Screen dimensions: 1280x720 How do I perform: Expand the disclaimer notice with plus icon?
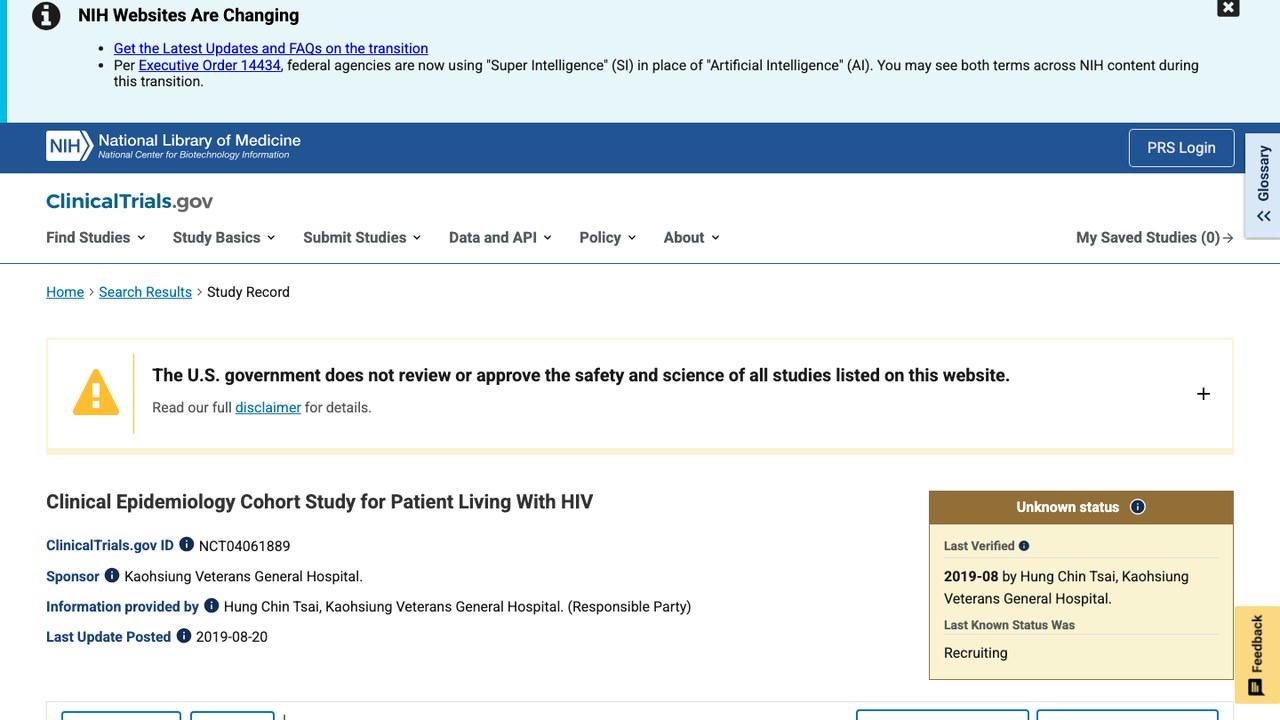pyautogui.click(x=1203, y=394)
